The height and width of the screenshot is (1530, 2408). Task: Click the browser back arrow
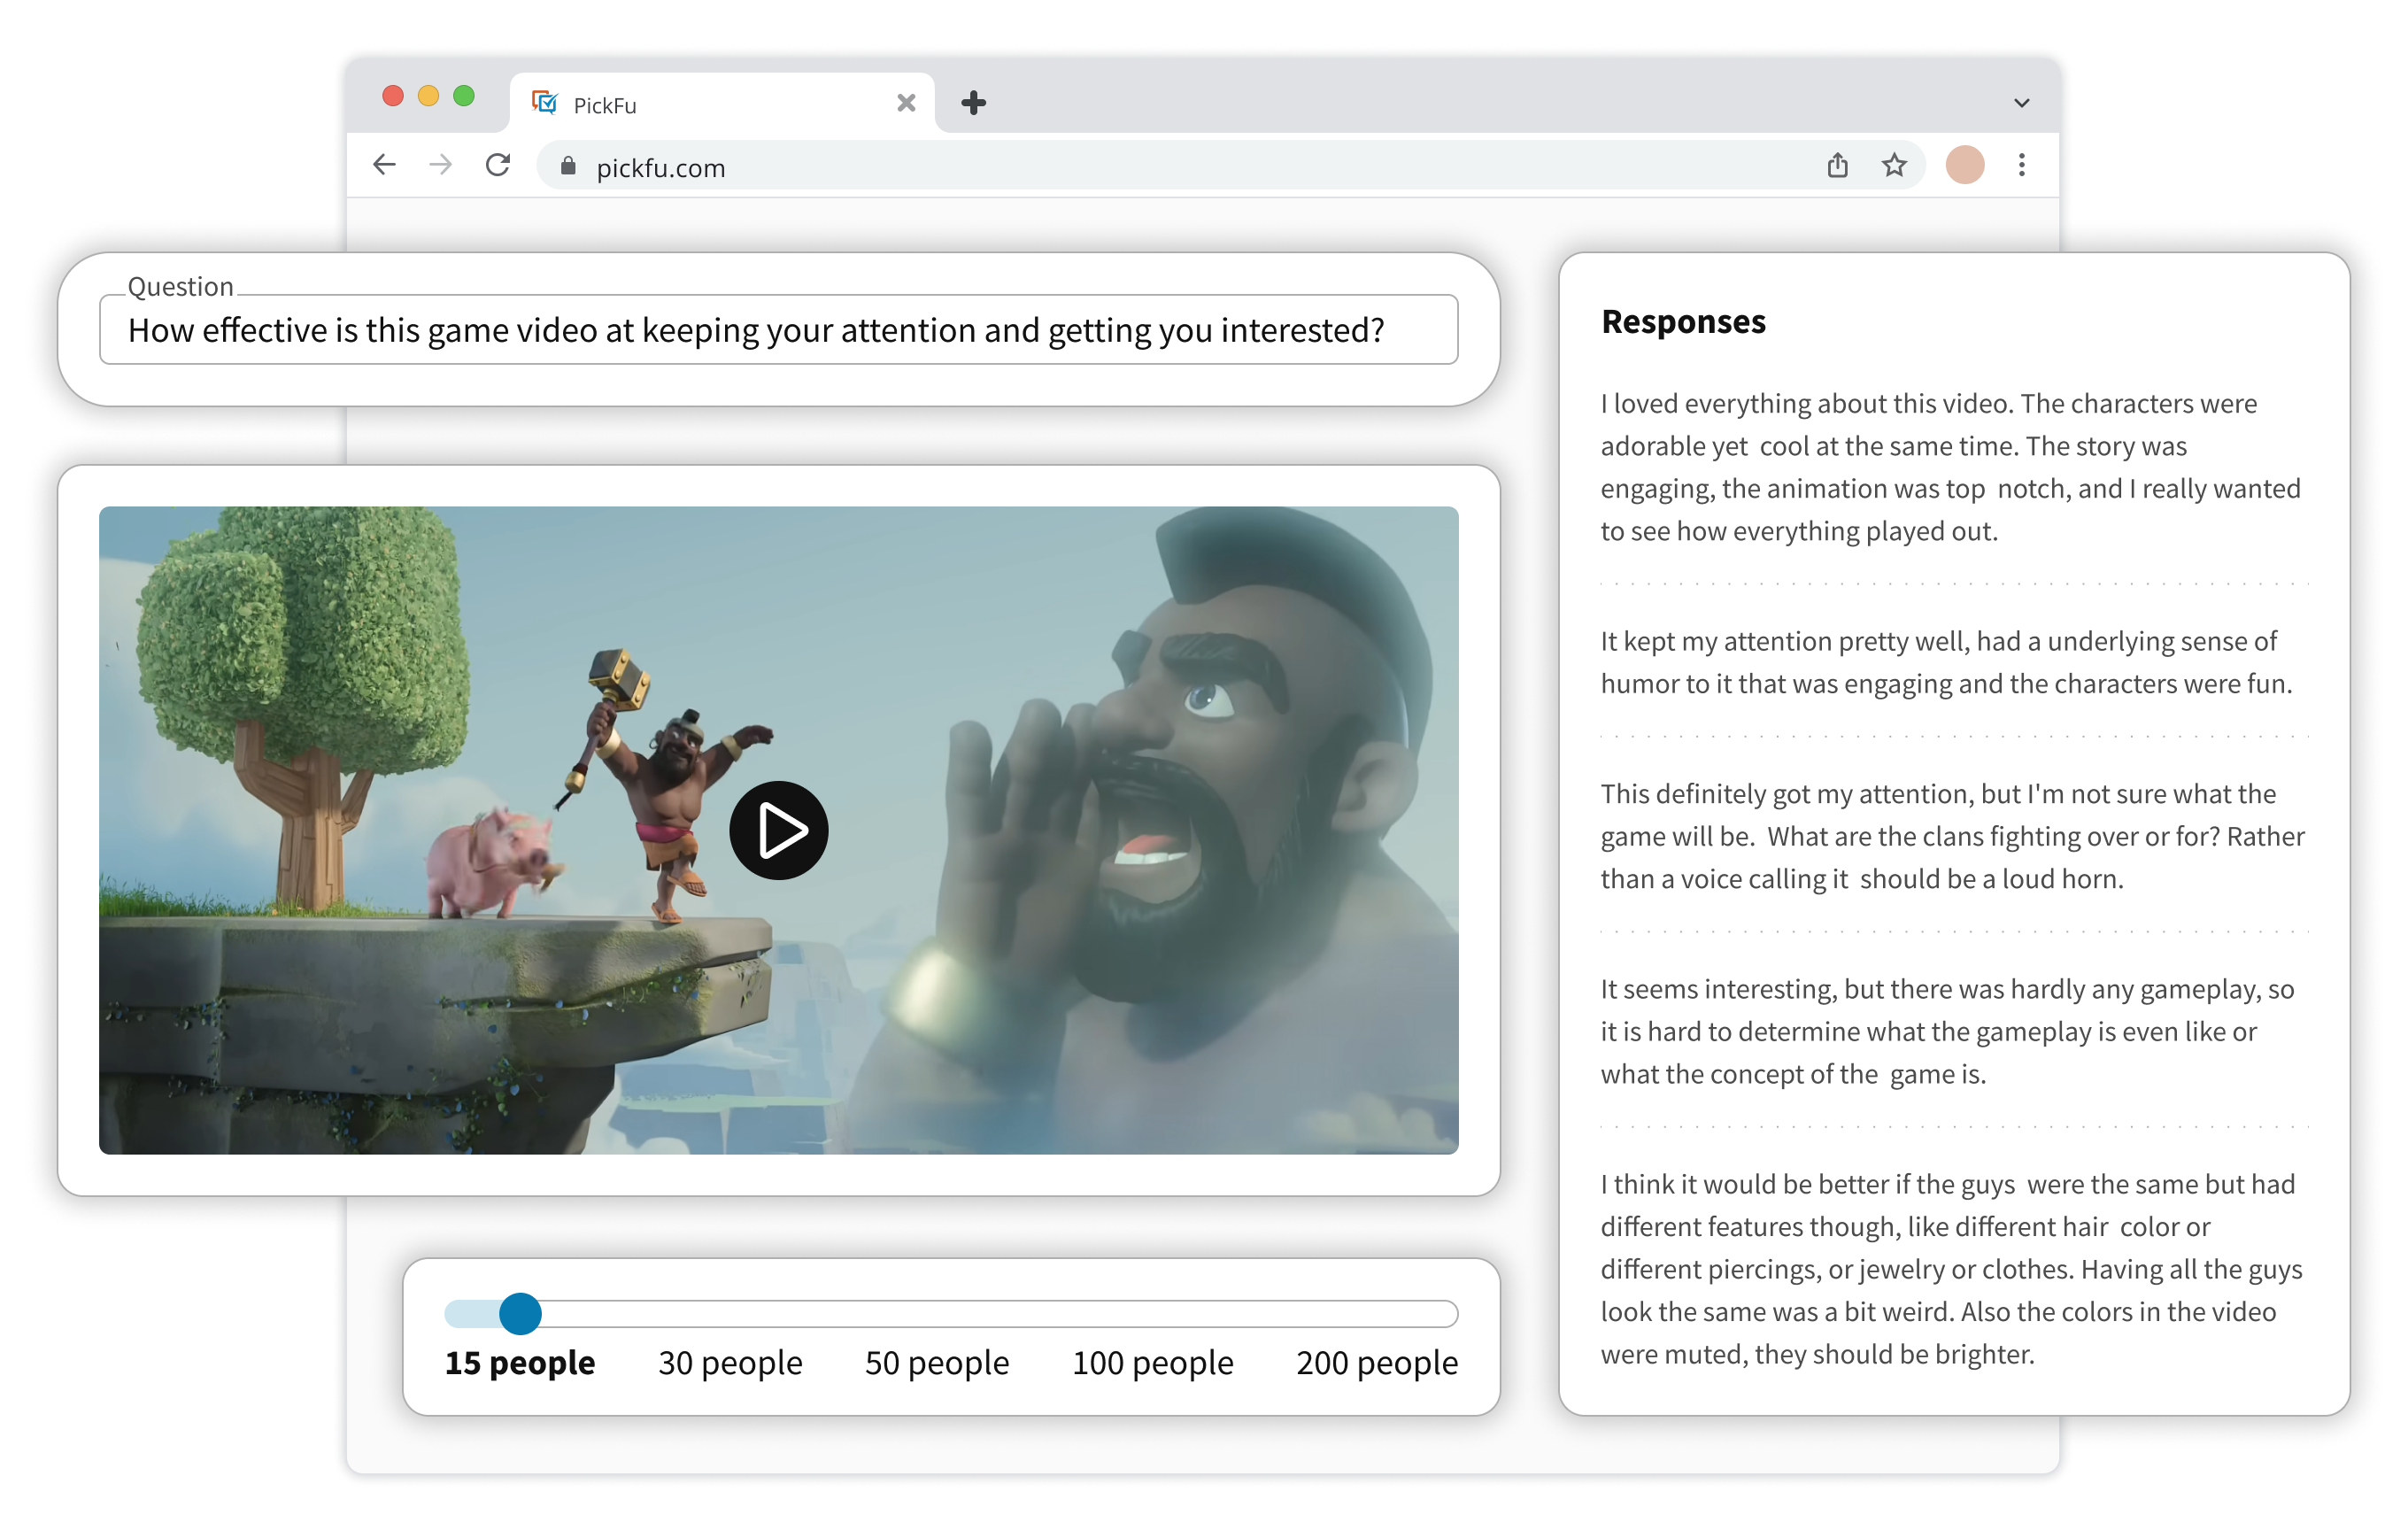click(x=384, y=165)
